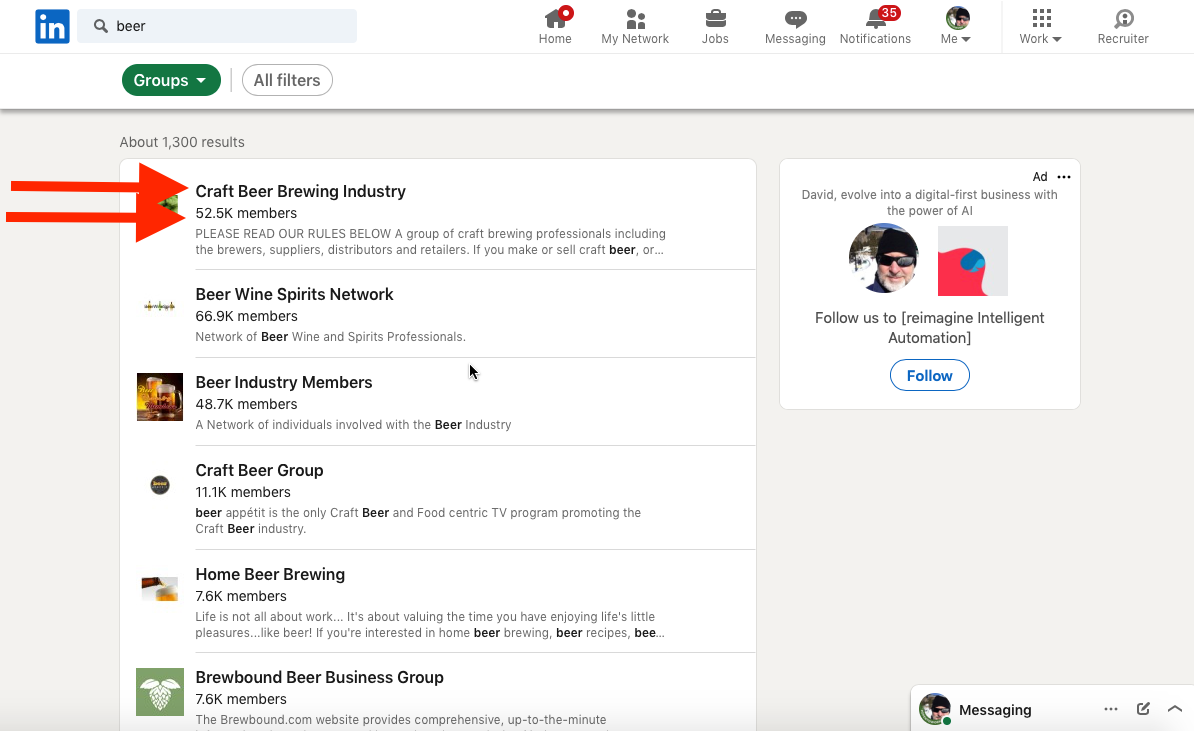1194x731 pixels.
Task: Click Craft Beer Group round logo
Action: [160, 485]
